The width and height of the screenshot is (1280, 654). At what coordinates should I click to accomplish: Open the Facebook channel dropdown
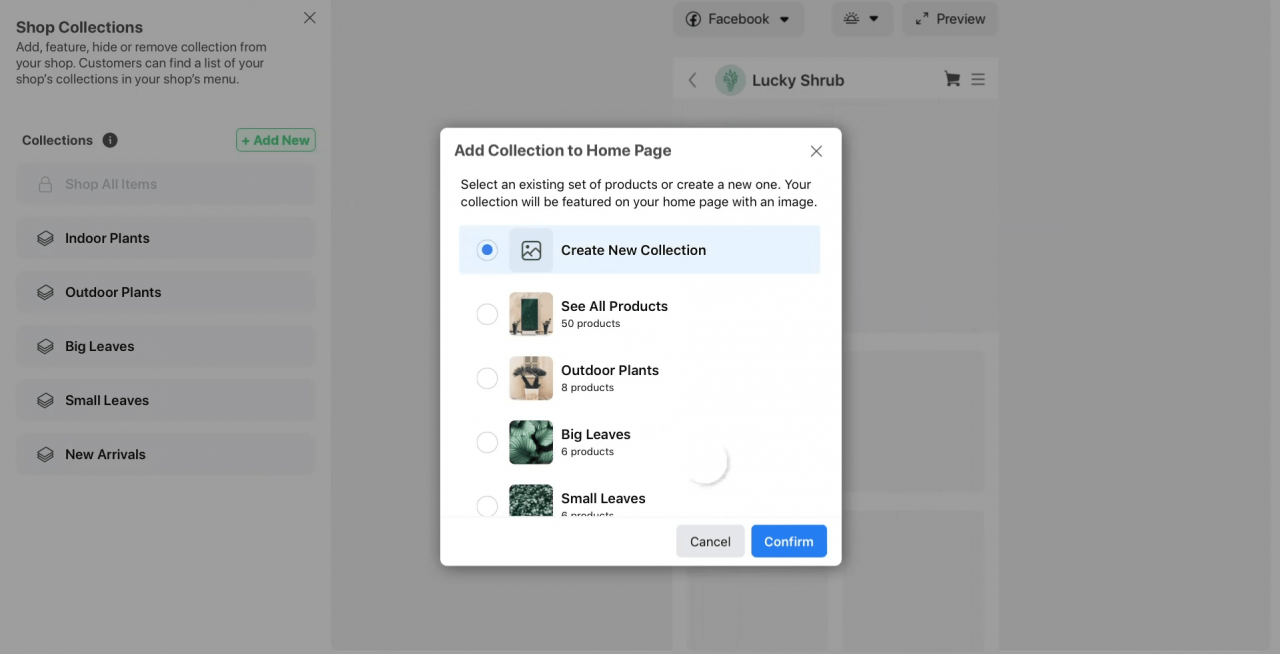click(785, 18)
